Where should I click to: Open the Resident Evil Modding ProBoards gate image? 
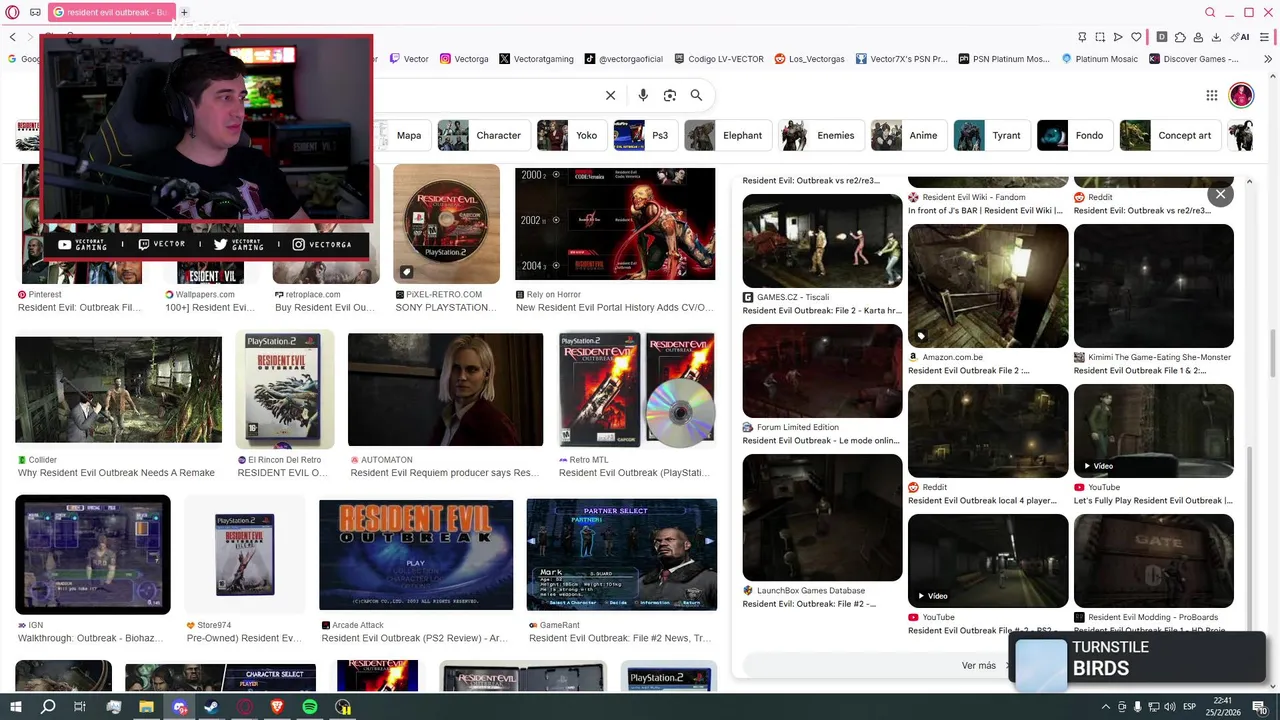1154,561
